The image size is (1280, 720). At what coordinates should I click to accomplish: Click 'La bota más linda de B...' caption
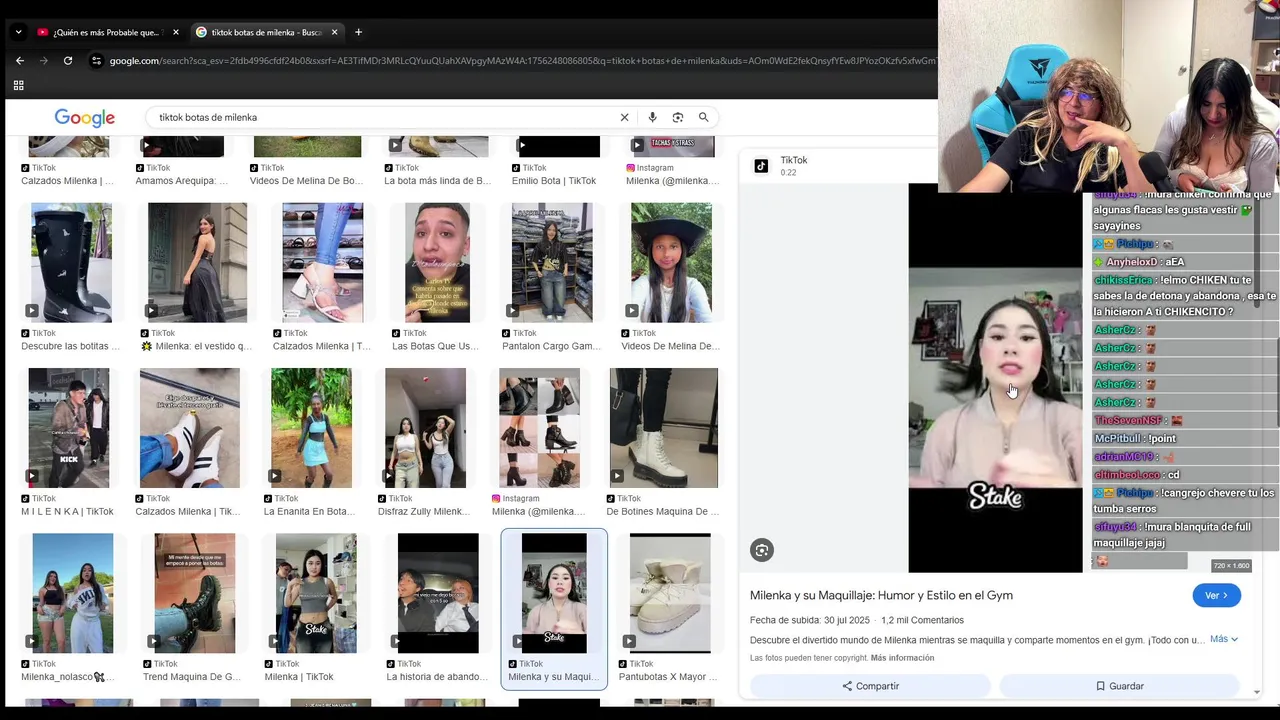(438, 181)
